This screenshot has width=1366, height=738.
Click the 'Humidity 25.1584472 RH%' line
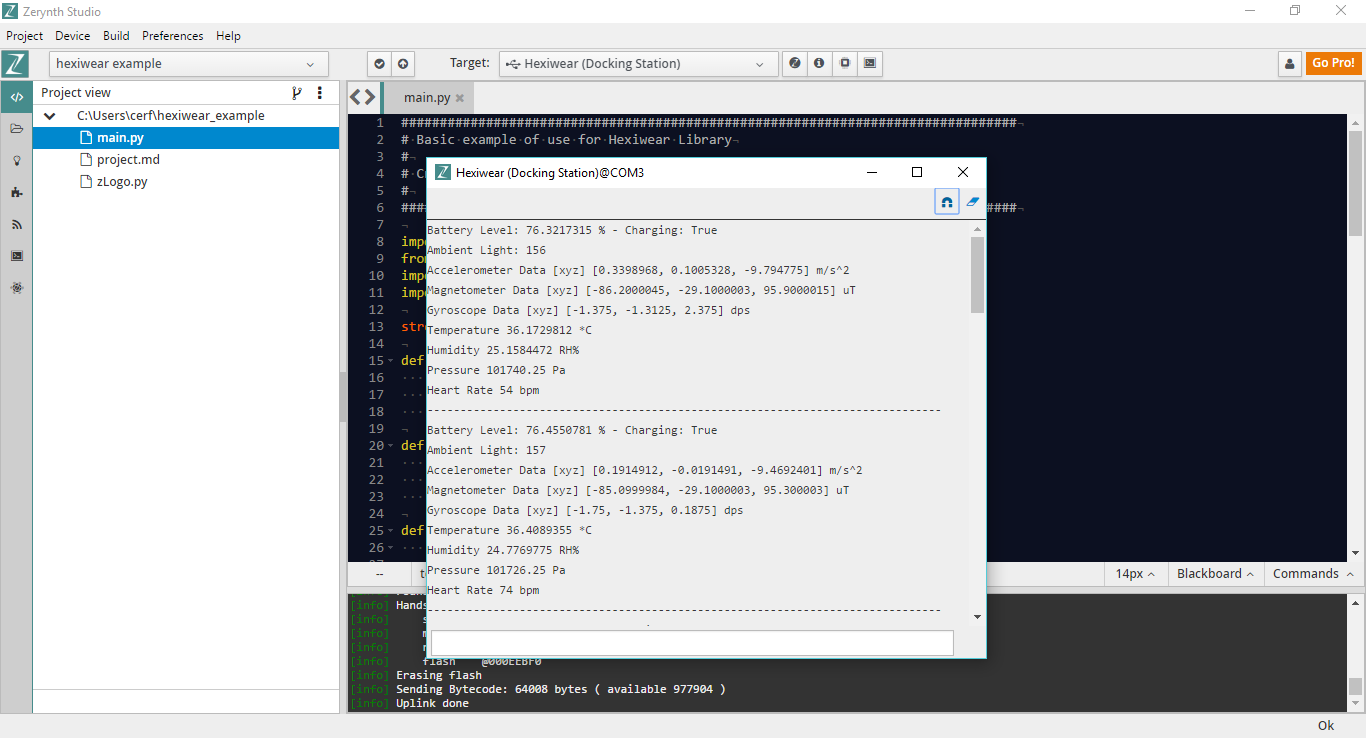[x=503, y=350]
